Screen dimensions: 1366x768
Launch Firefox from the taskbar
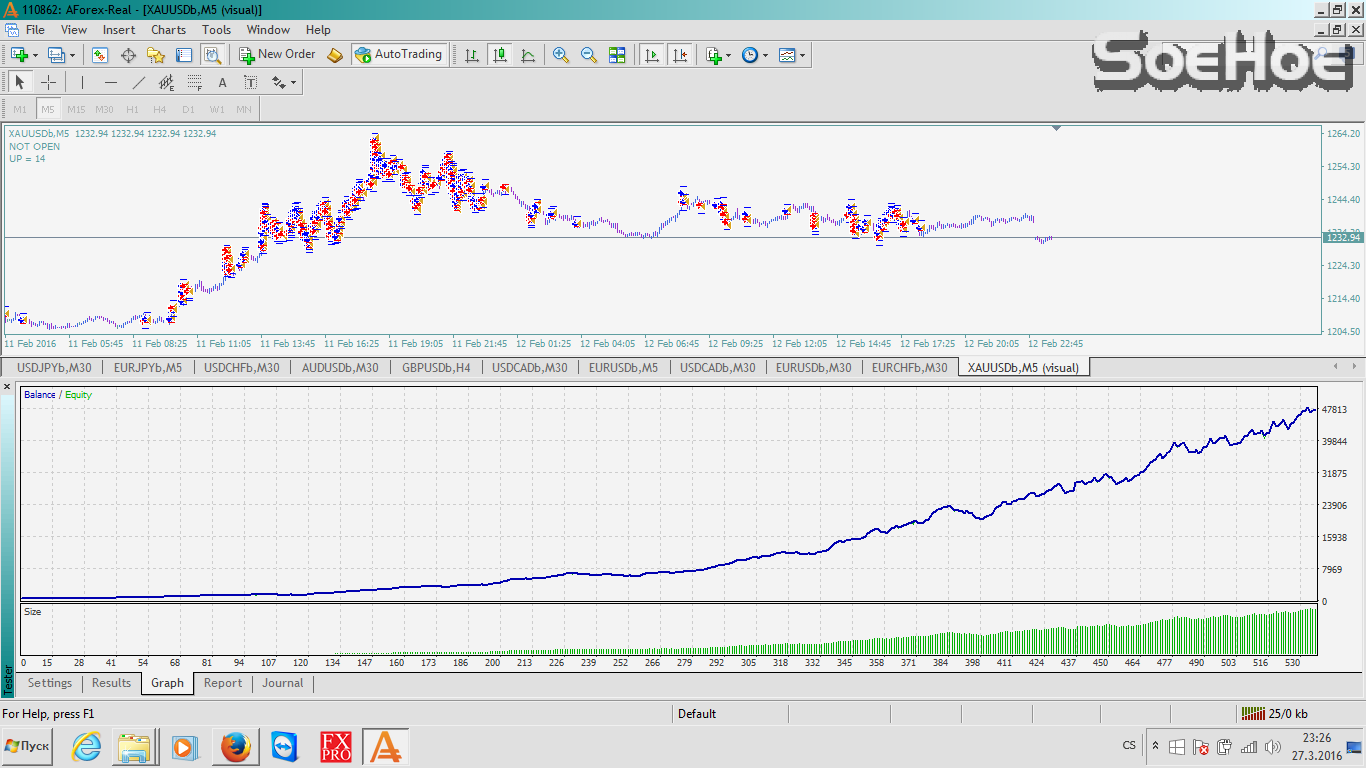(x=236, y=746)
